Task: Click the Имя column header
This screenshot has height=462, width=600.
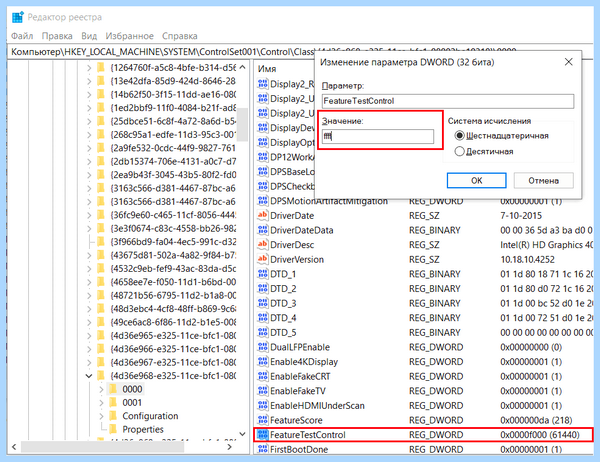Action: (x=267, y=69)
